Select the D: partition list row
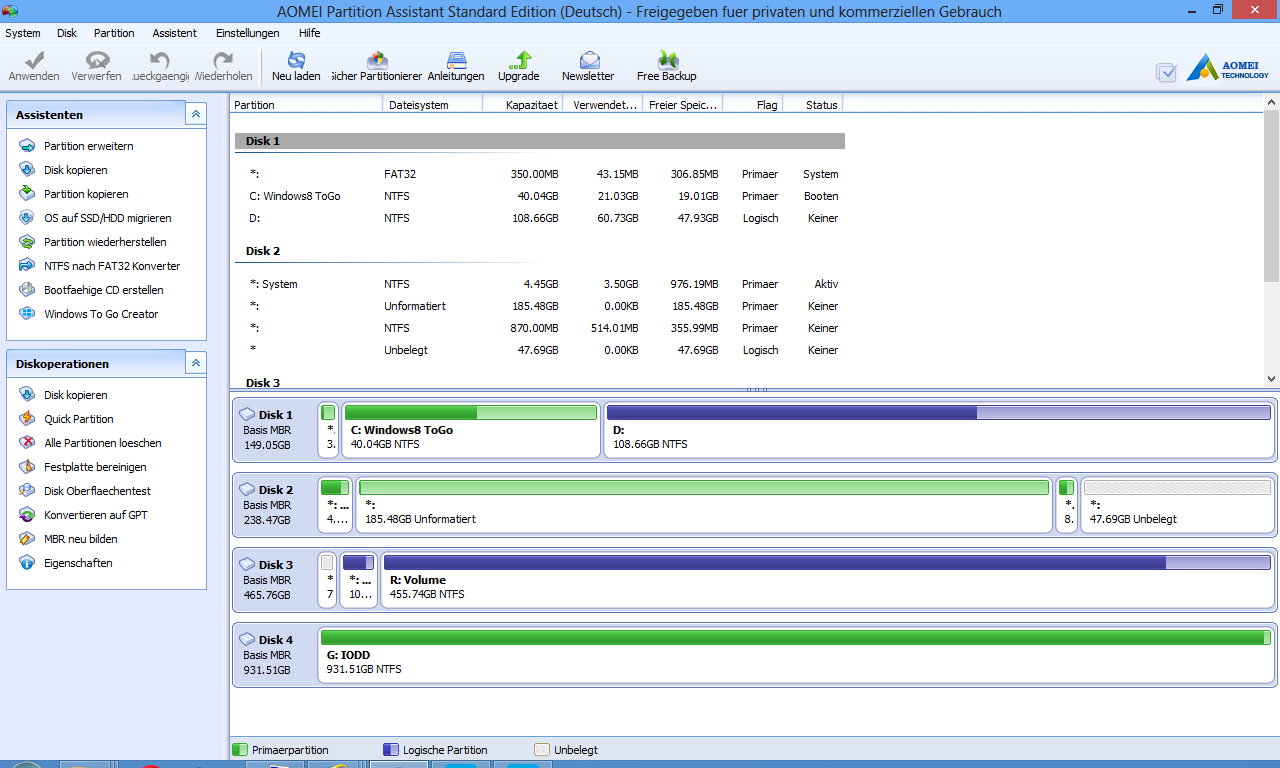 click(540, 218)
